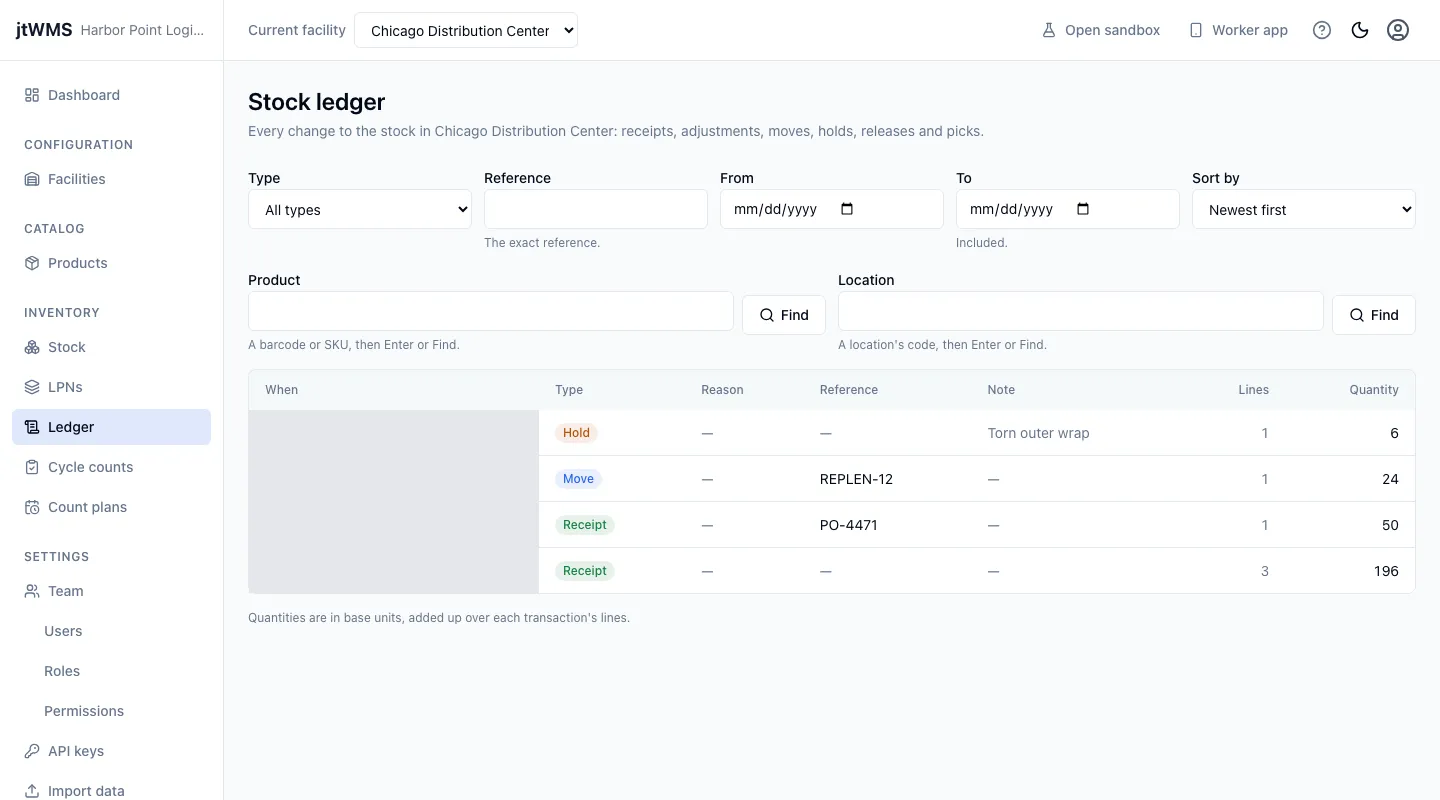Click the Products box icon
1440x800 pixels.
32,263
